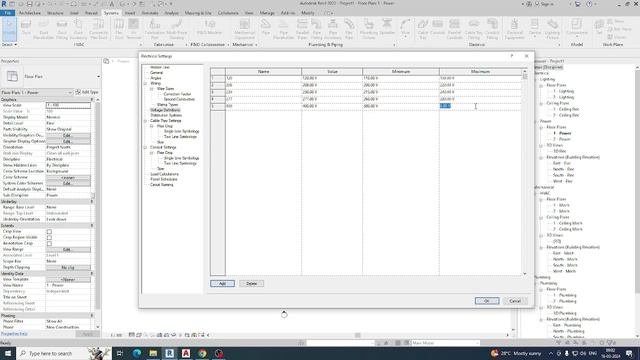Open the View Scale dropdown in Properties

point(68,105)
